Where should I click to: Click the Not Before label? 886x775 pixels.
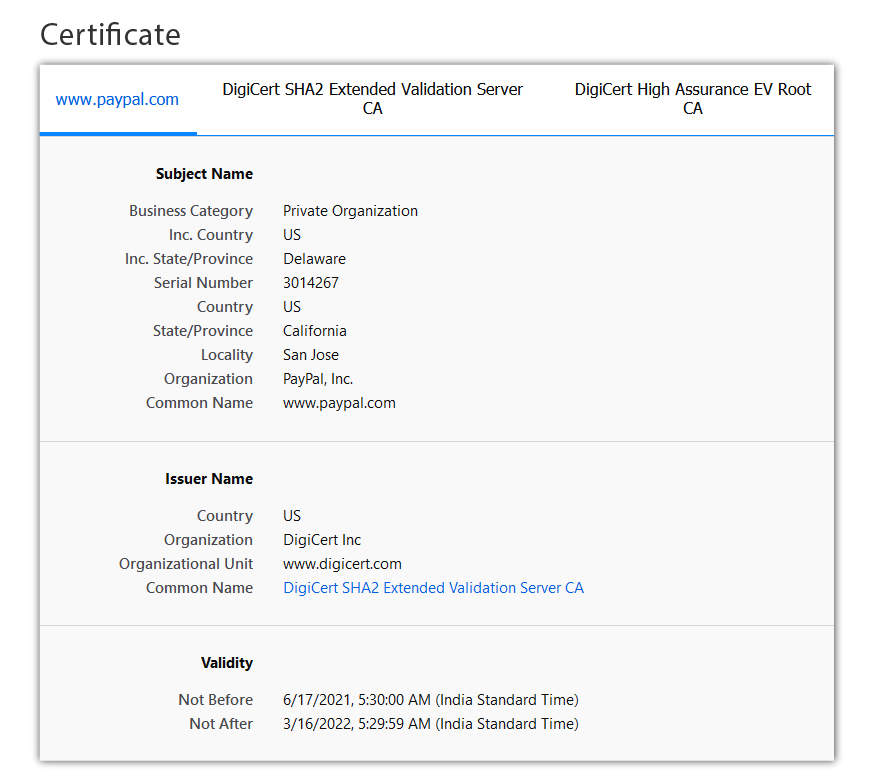[216, 700]
